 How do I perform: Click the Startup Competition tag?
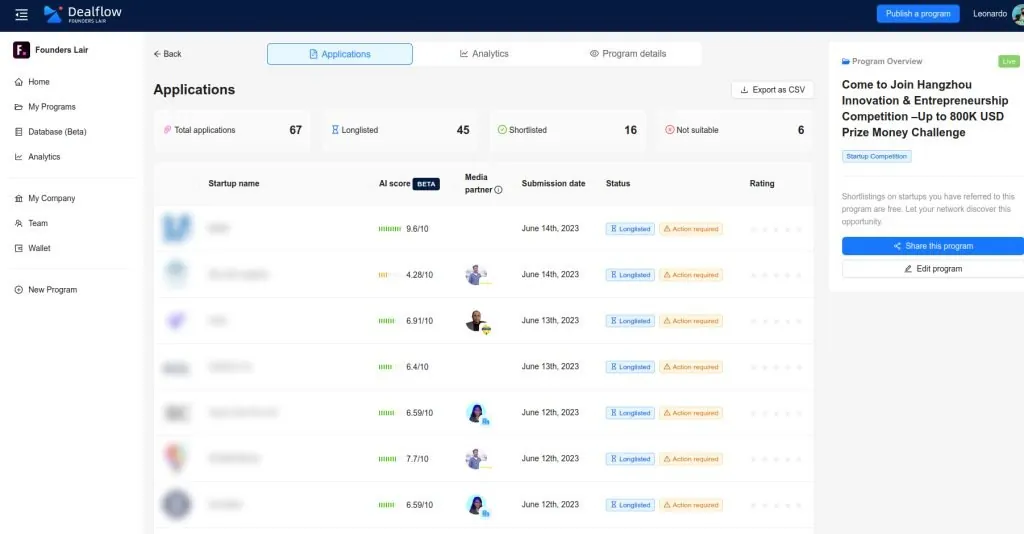pyautogui.click(x=876, y=156)
